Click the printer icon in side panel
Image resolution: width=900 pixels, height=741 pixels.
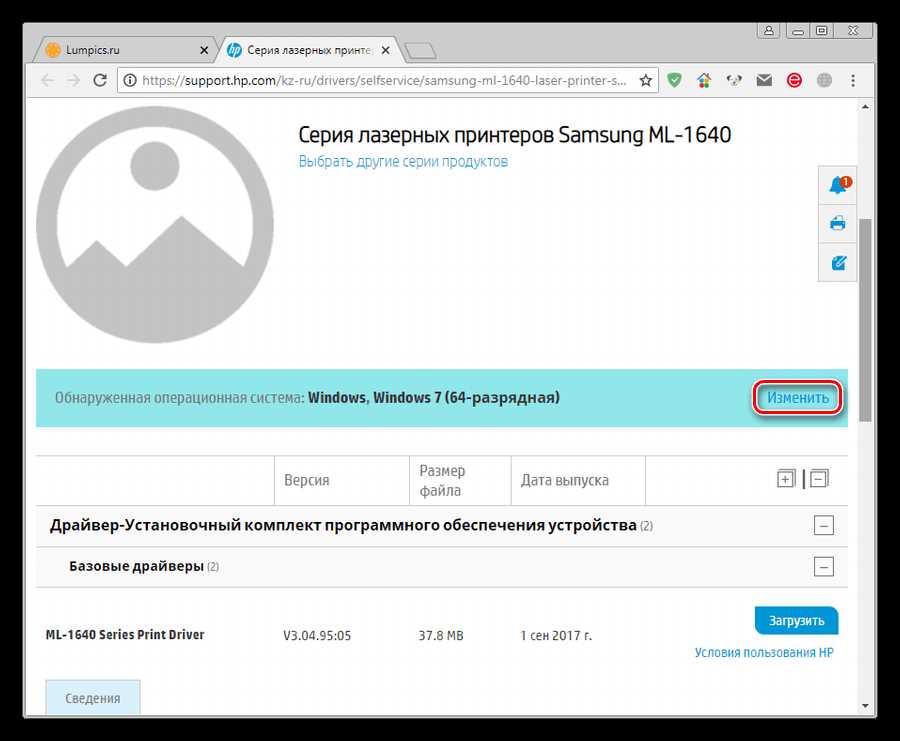(x=837, y=223)
